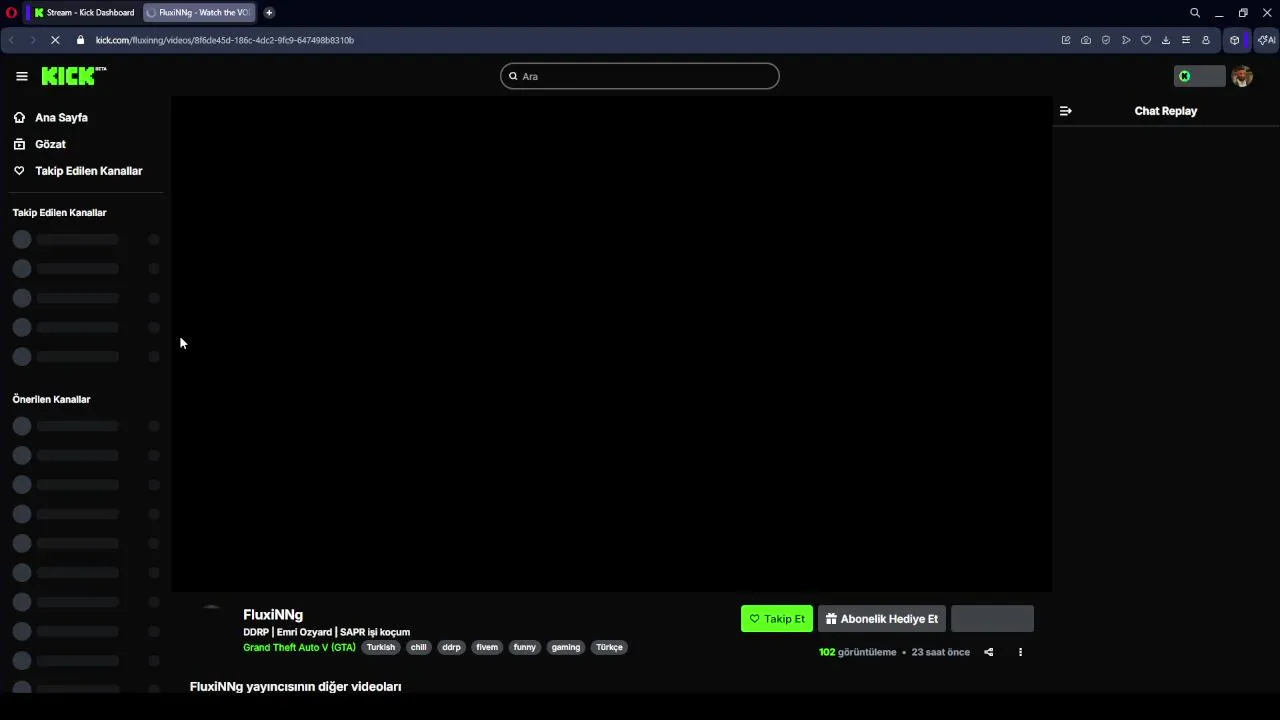Switch to the Stream - Kick Dashboard tab

(x=83, y=13)
